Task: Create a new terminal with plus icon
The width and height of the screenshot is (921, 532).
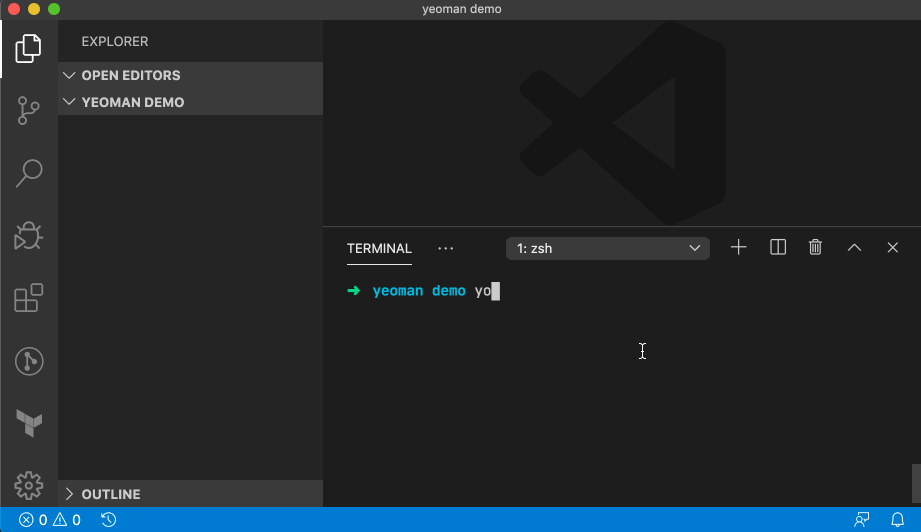Action: (738, 247)
